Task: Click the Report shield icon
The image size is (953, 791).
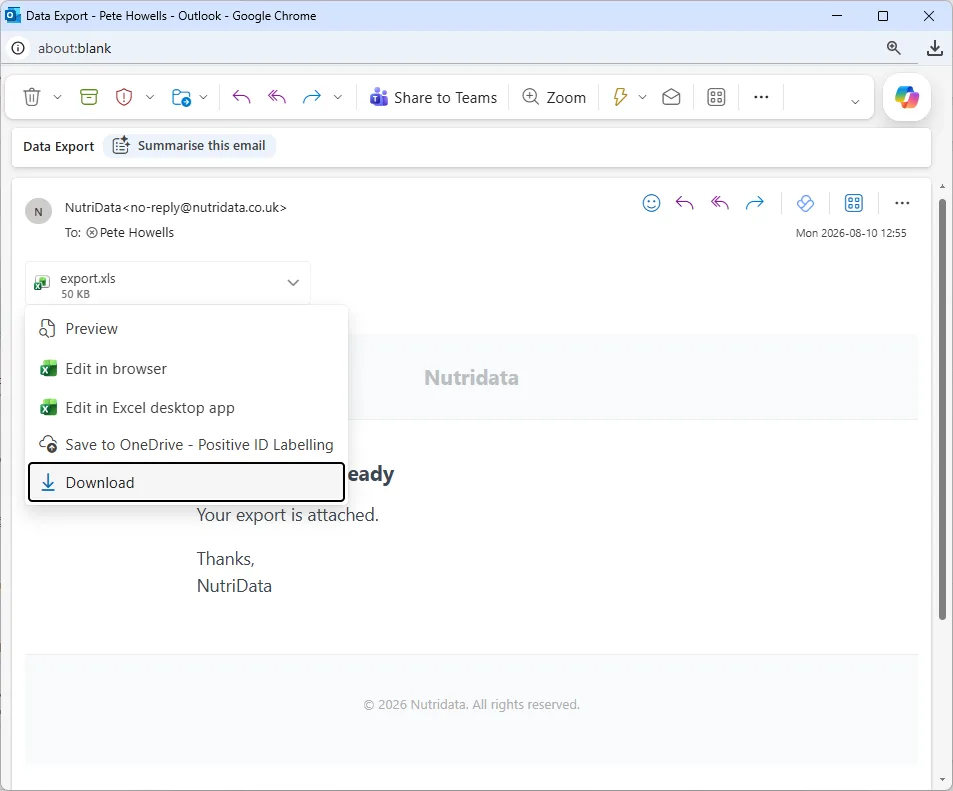Action: click(124, 97)
